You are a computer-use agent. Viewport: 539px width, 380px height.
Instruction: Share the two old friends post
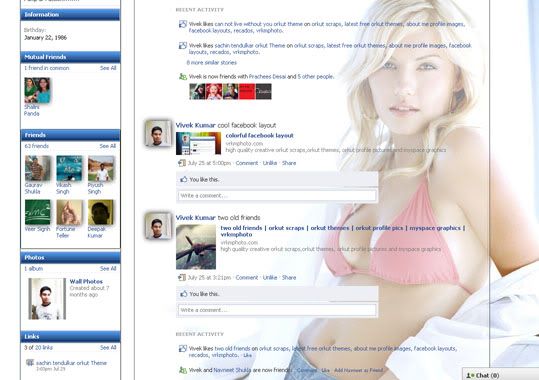coord(289,278)
